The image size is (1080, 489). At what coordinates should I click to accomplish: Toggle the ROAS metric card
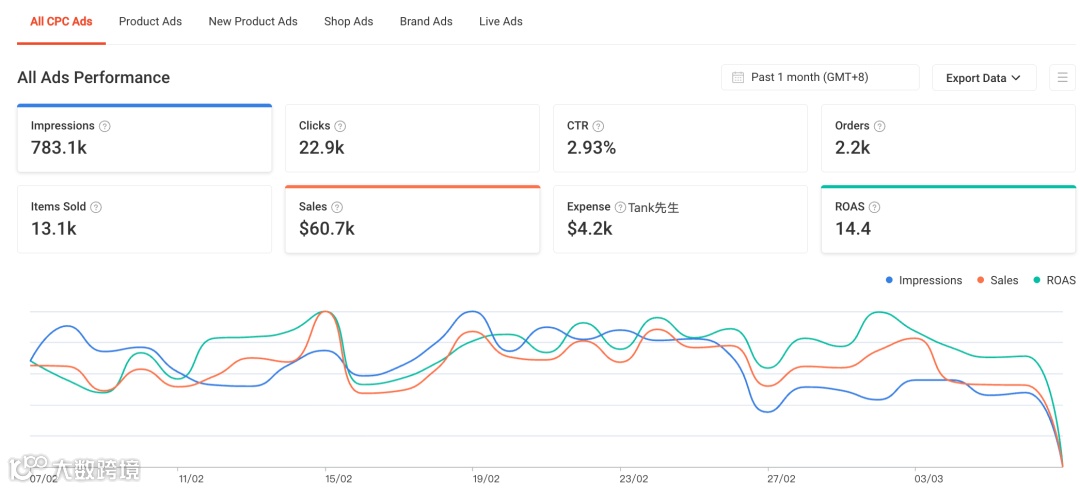click(948, 219)
